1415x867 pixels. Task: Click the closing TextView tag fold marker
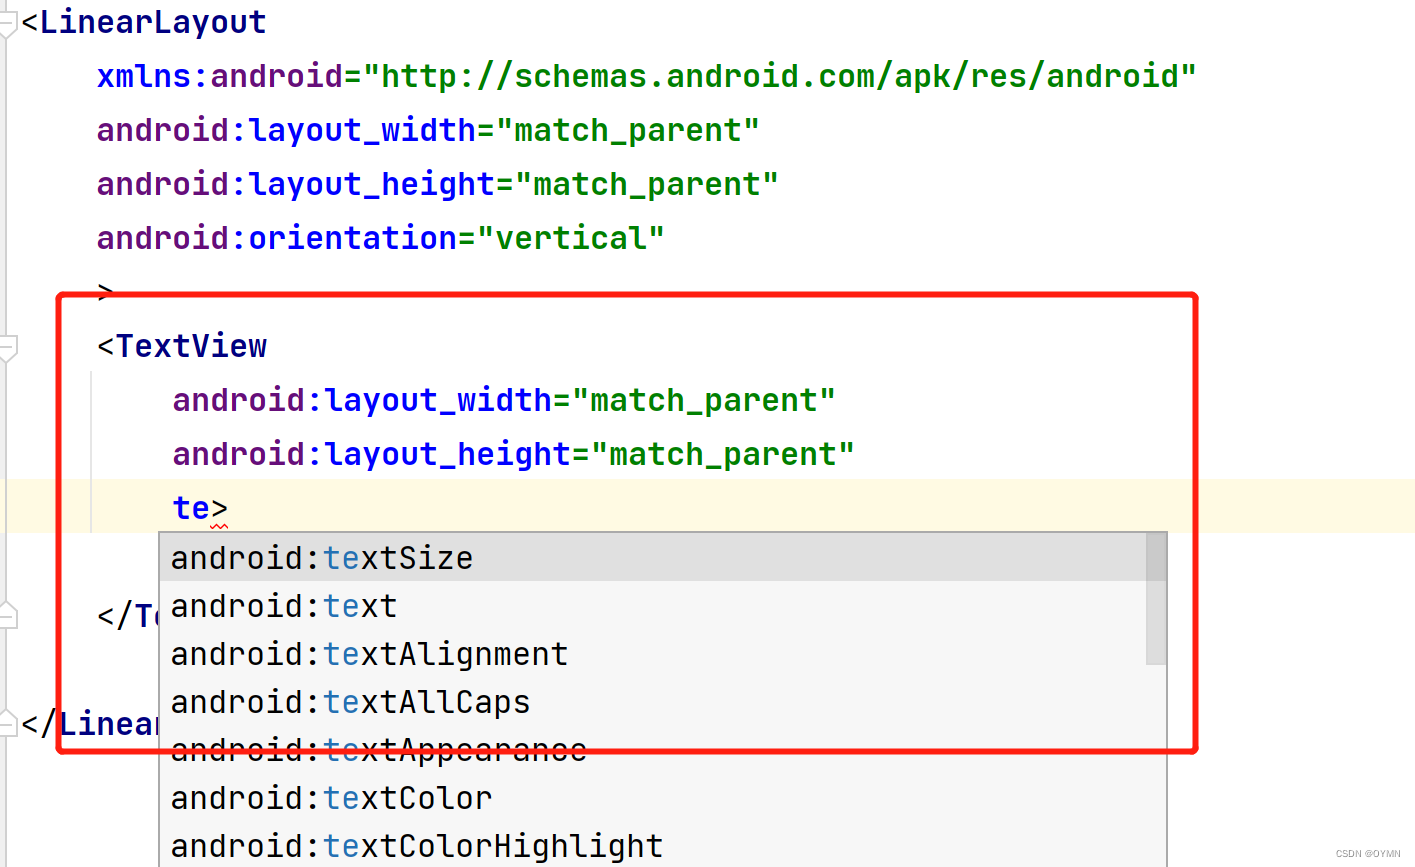point(7,615)
